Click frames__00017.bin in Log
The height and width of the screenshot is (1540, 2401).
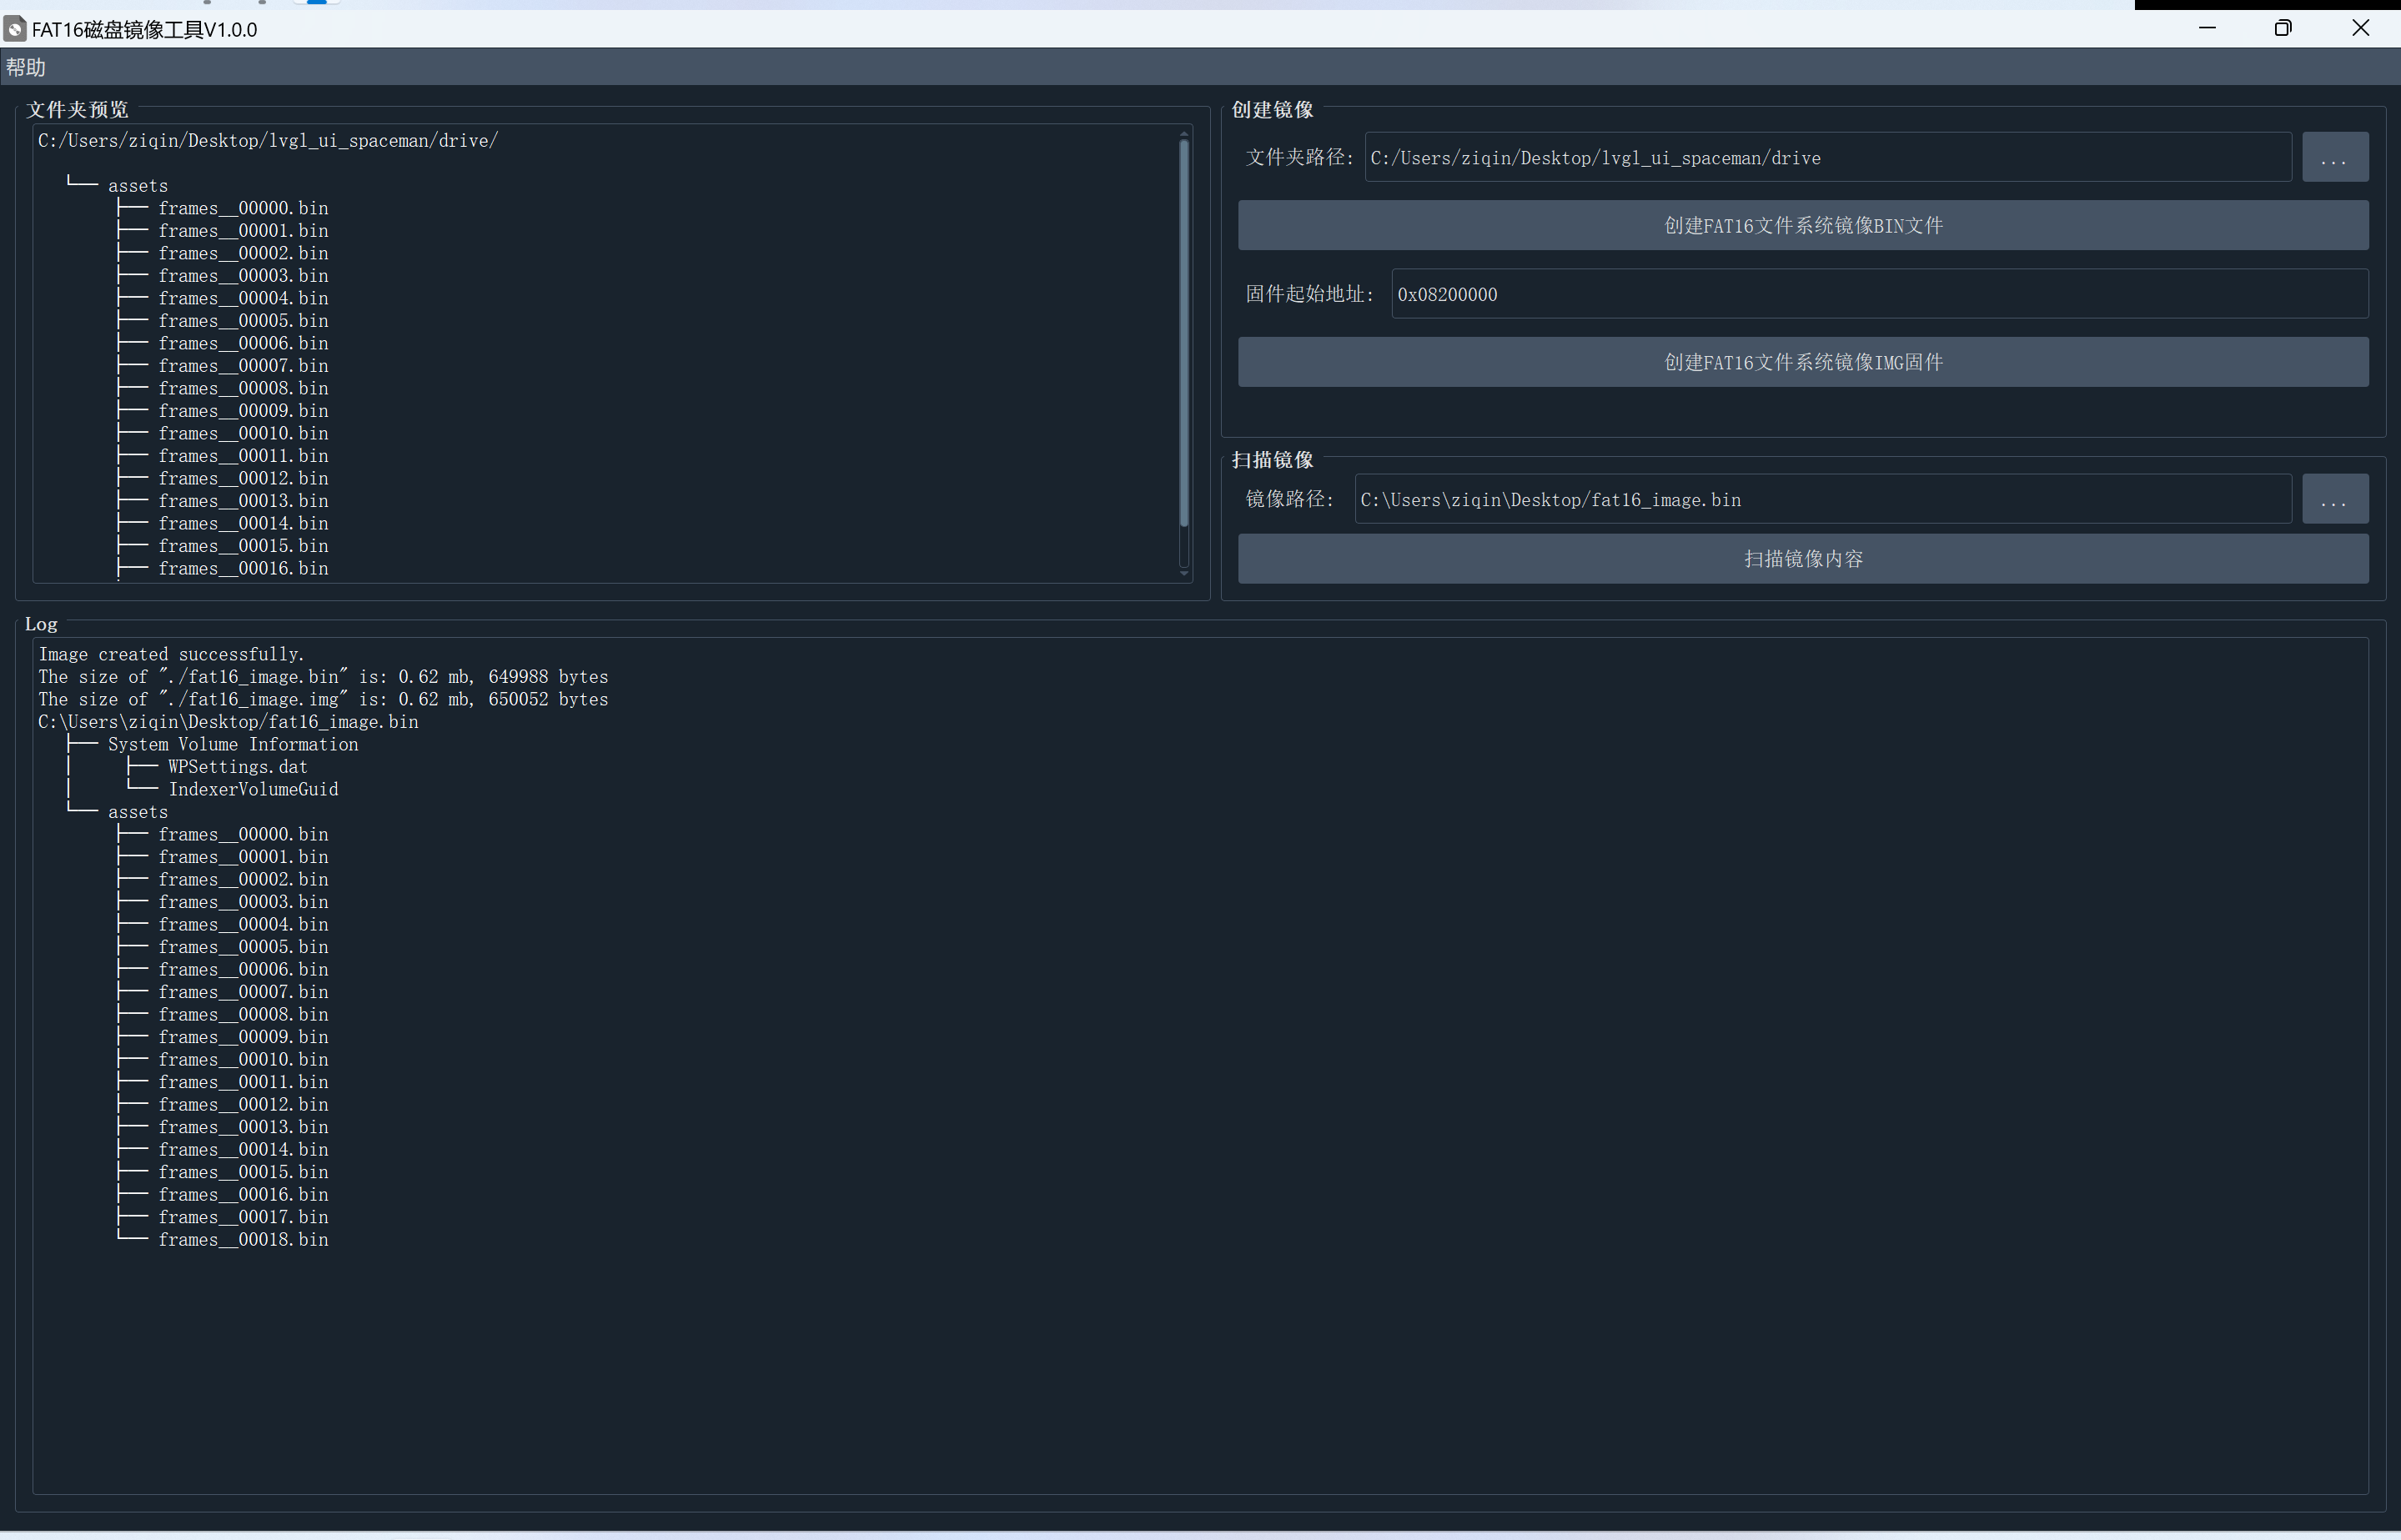243,1217
